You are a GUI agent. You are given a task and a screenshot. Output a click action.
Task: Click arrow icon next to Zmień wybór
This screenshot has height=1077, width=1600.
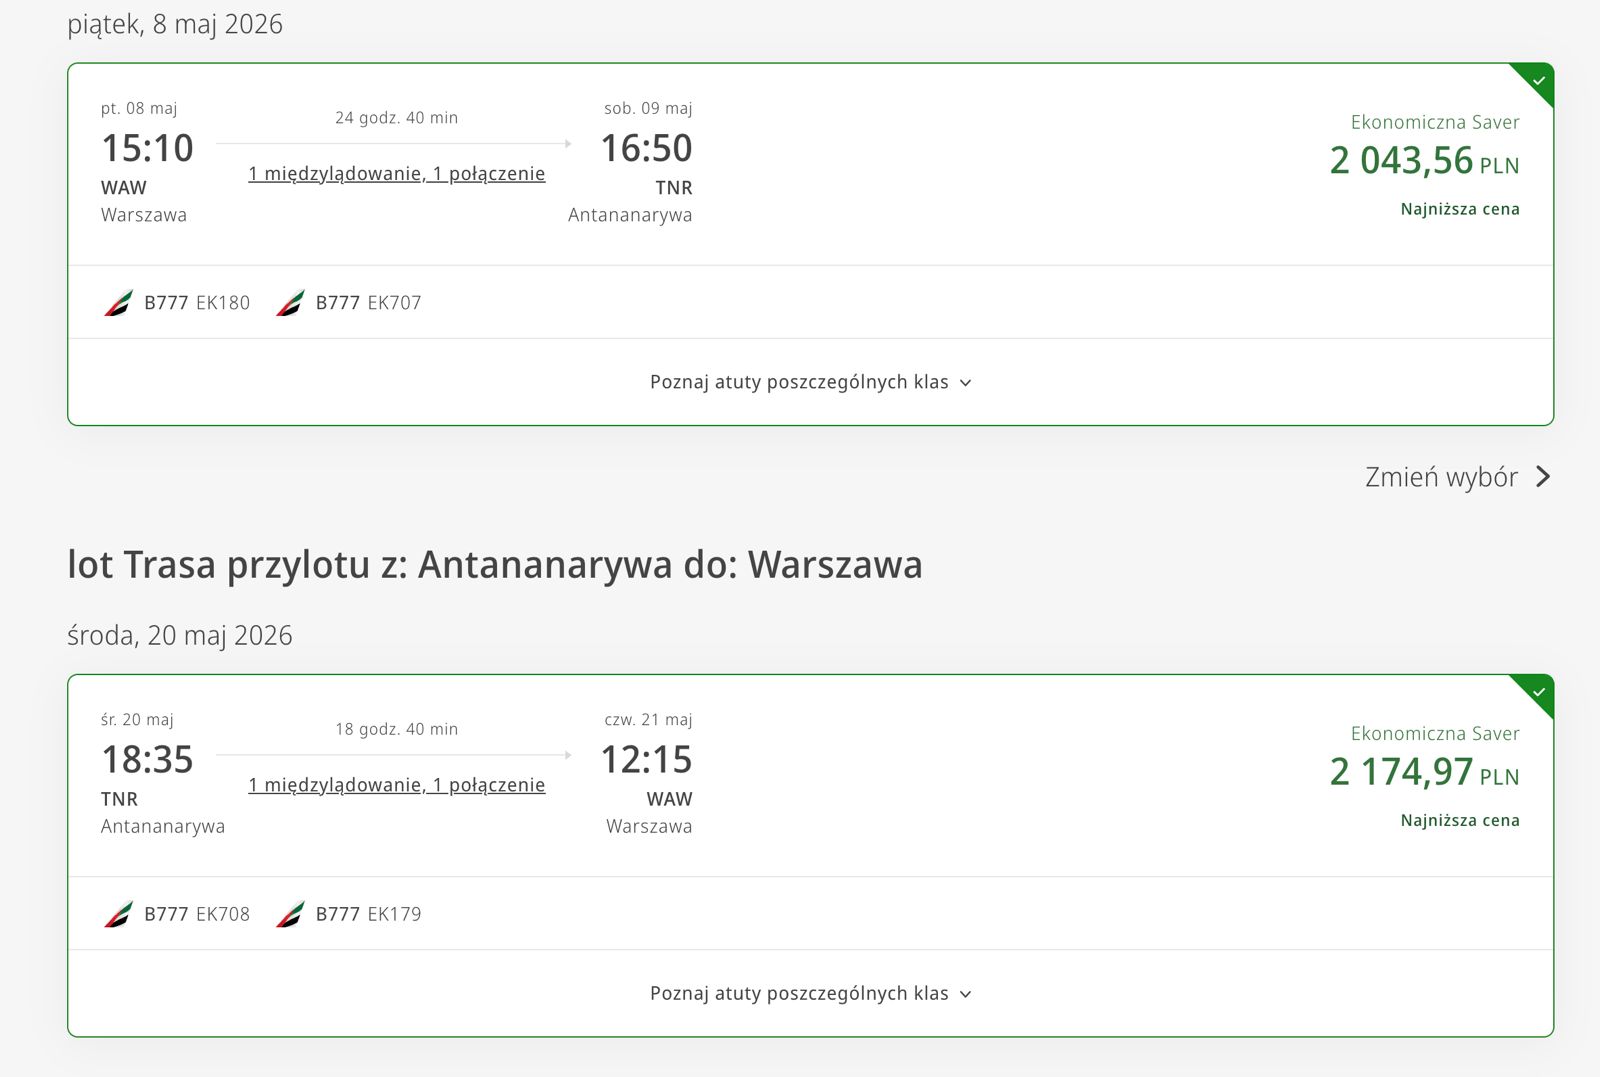point(1543,477)
